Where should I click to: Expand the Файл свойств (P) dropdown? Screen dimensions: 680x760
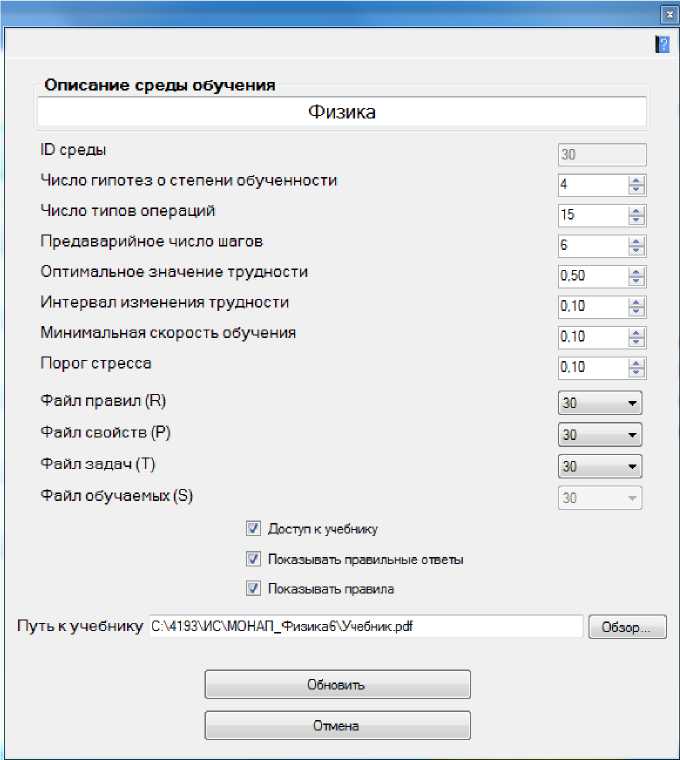600,435
